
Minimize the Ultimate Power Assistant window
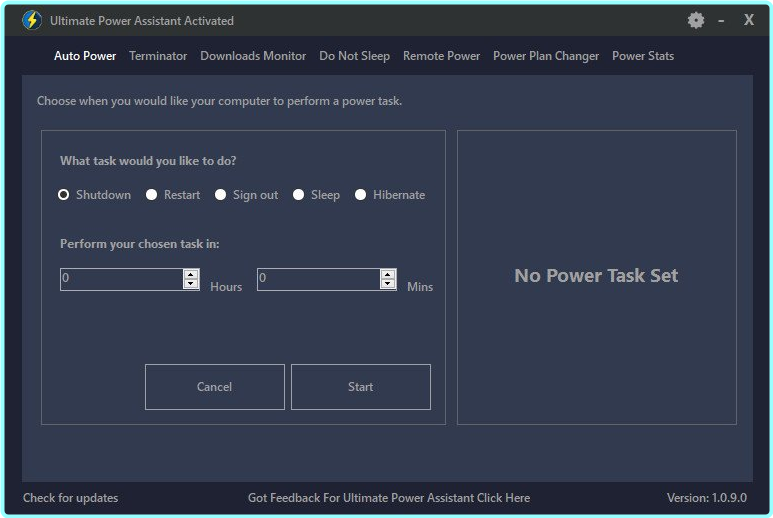tap(721, 20)
